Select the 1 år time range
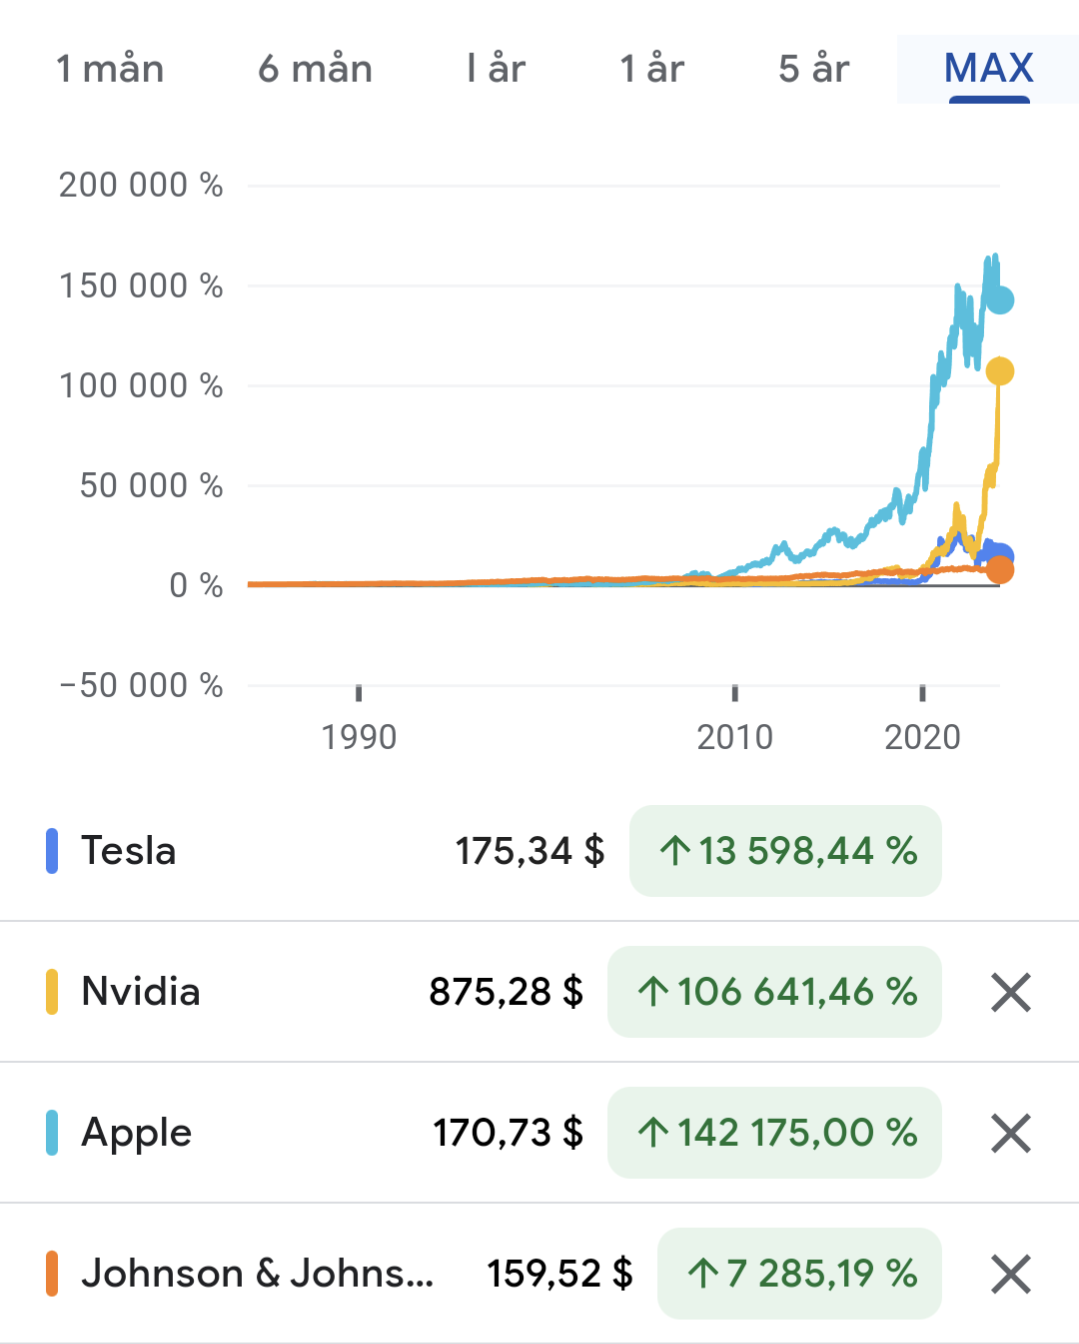The height and width of the screenshot is (1344, 1079). (x=652, y=69)
